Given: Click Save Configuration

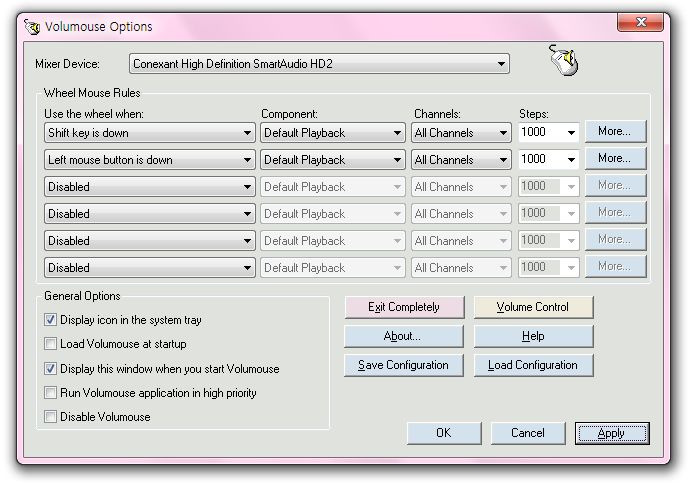Looking at the screenshot, I should pyautogui.click(x=404, y=365).
